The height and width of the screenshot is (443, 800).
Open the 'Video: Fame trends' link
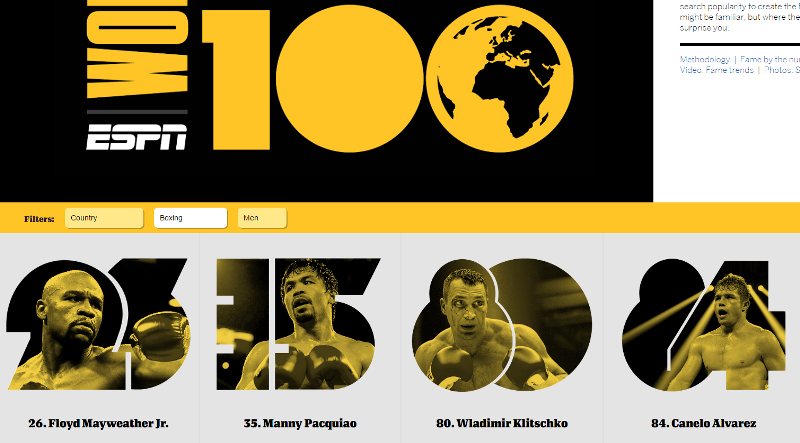(716, 70)
